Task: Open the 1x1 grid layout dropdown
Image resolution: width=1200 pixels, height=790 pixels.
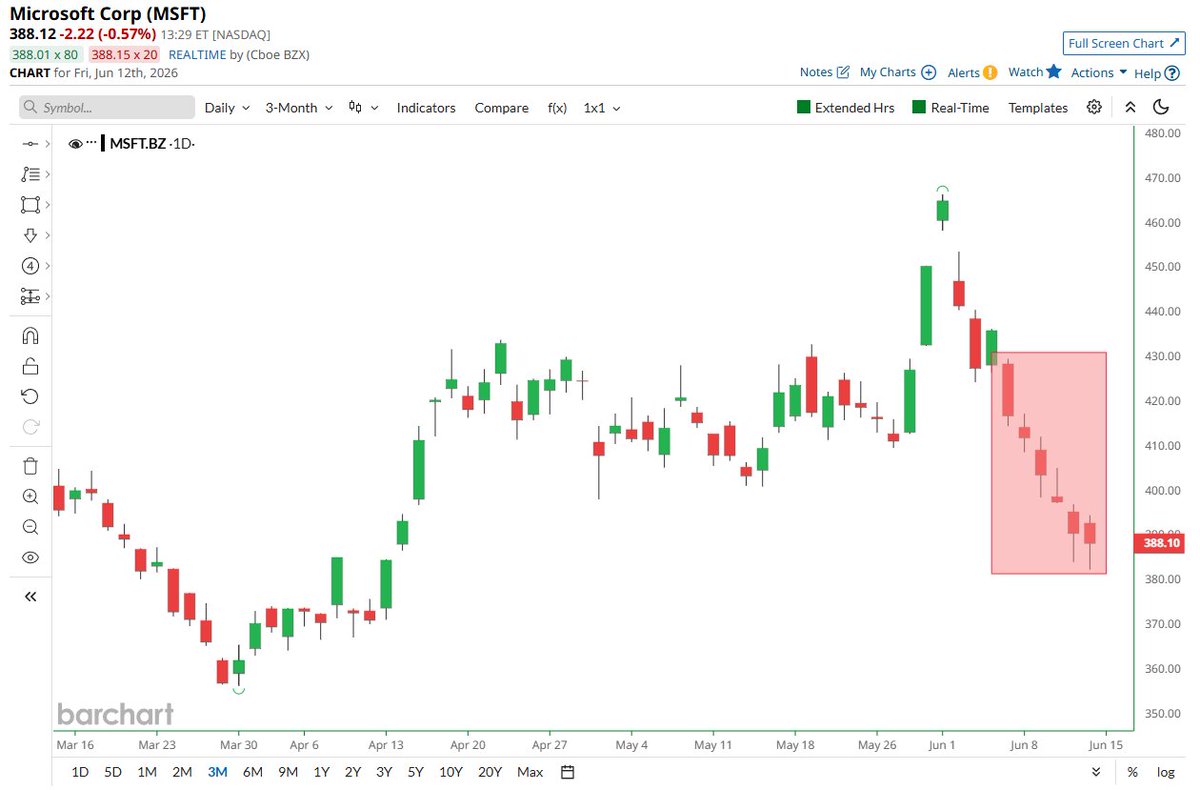Action: [602, 108]
